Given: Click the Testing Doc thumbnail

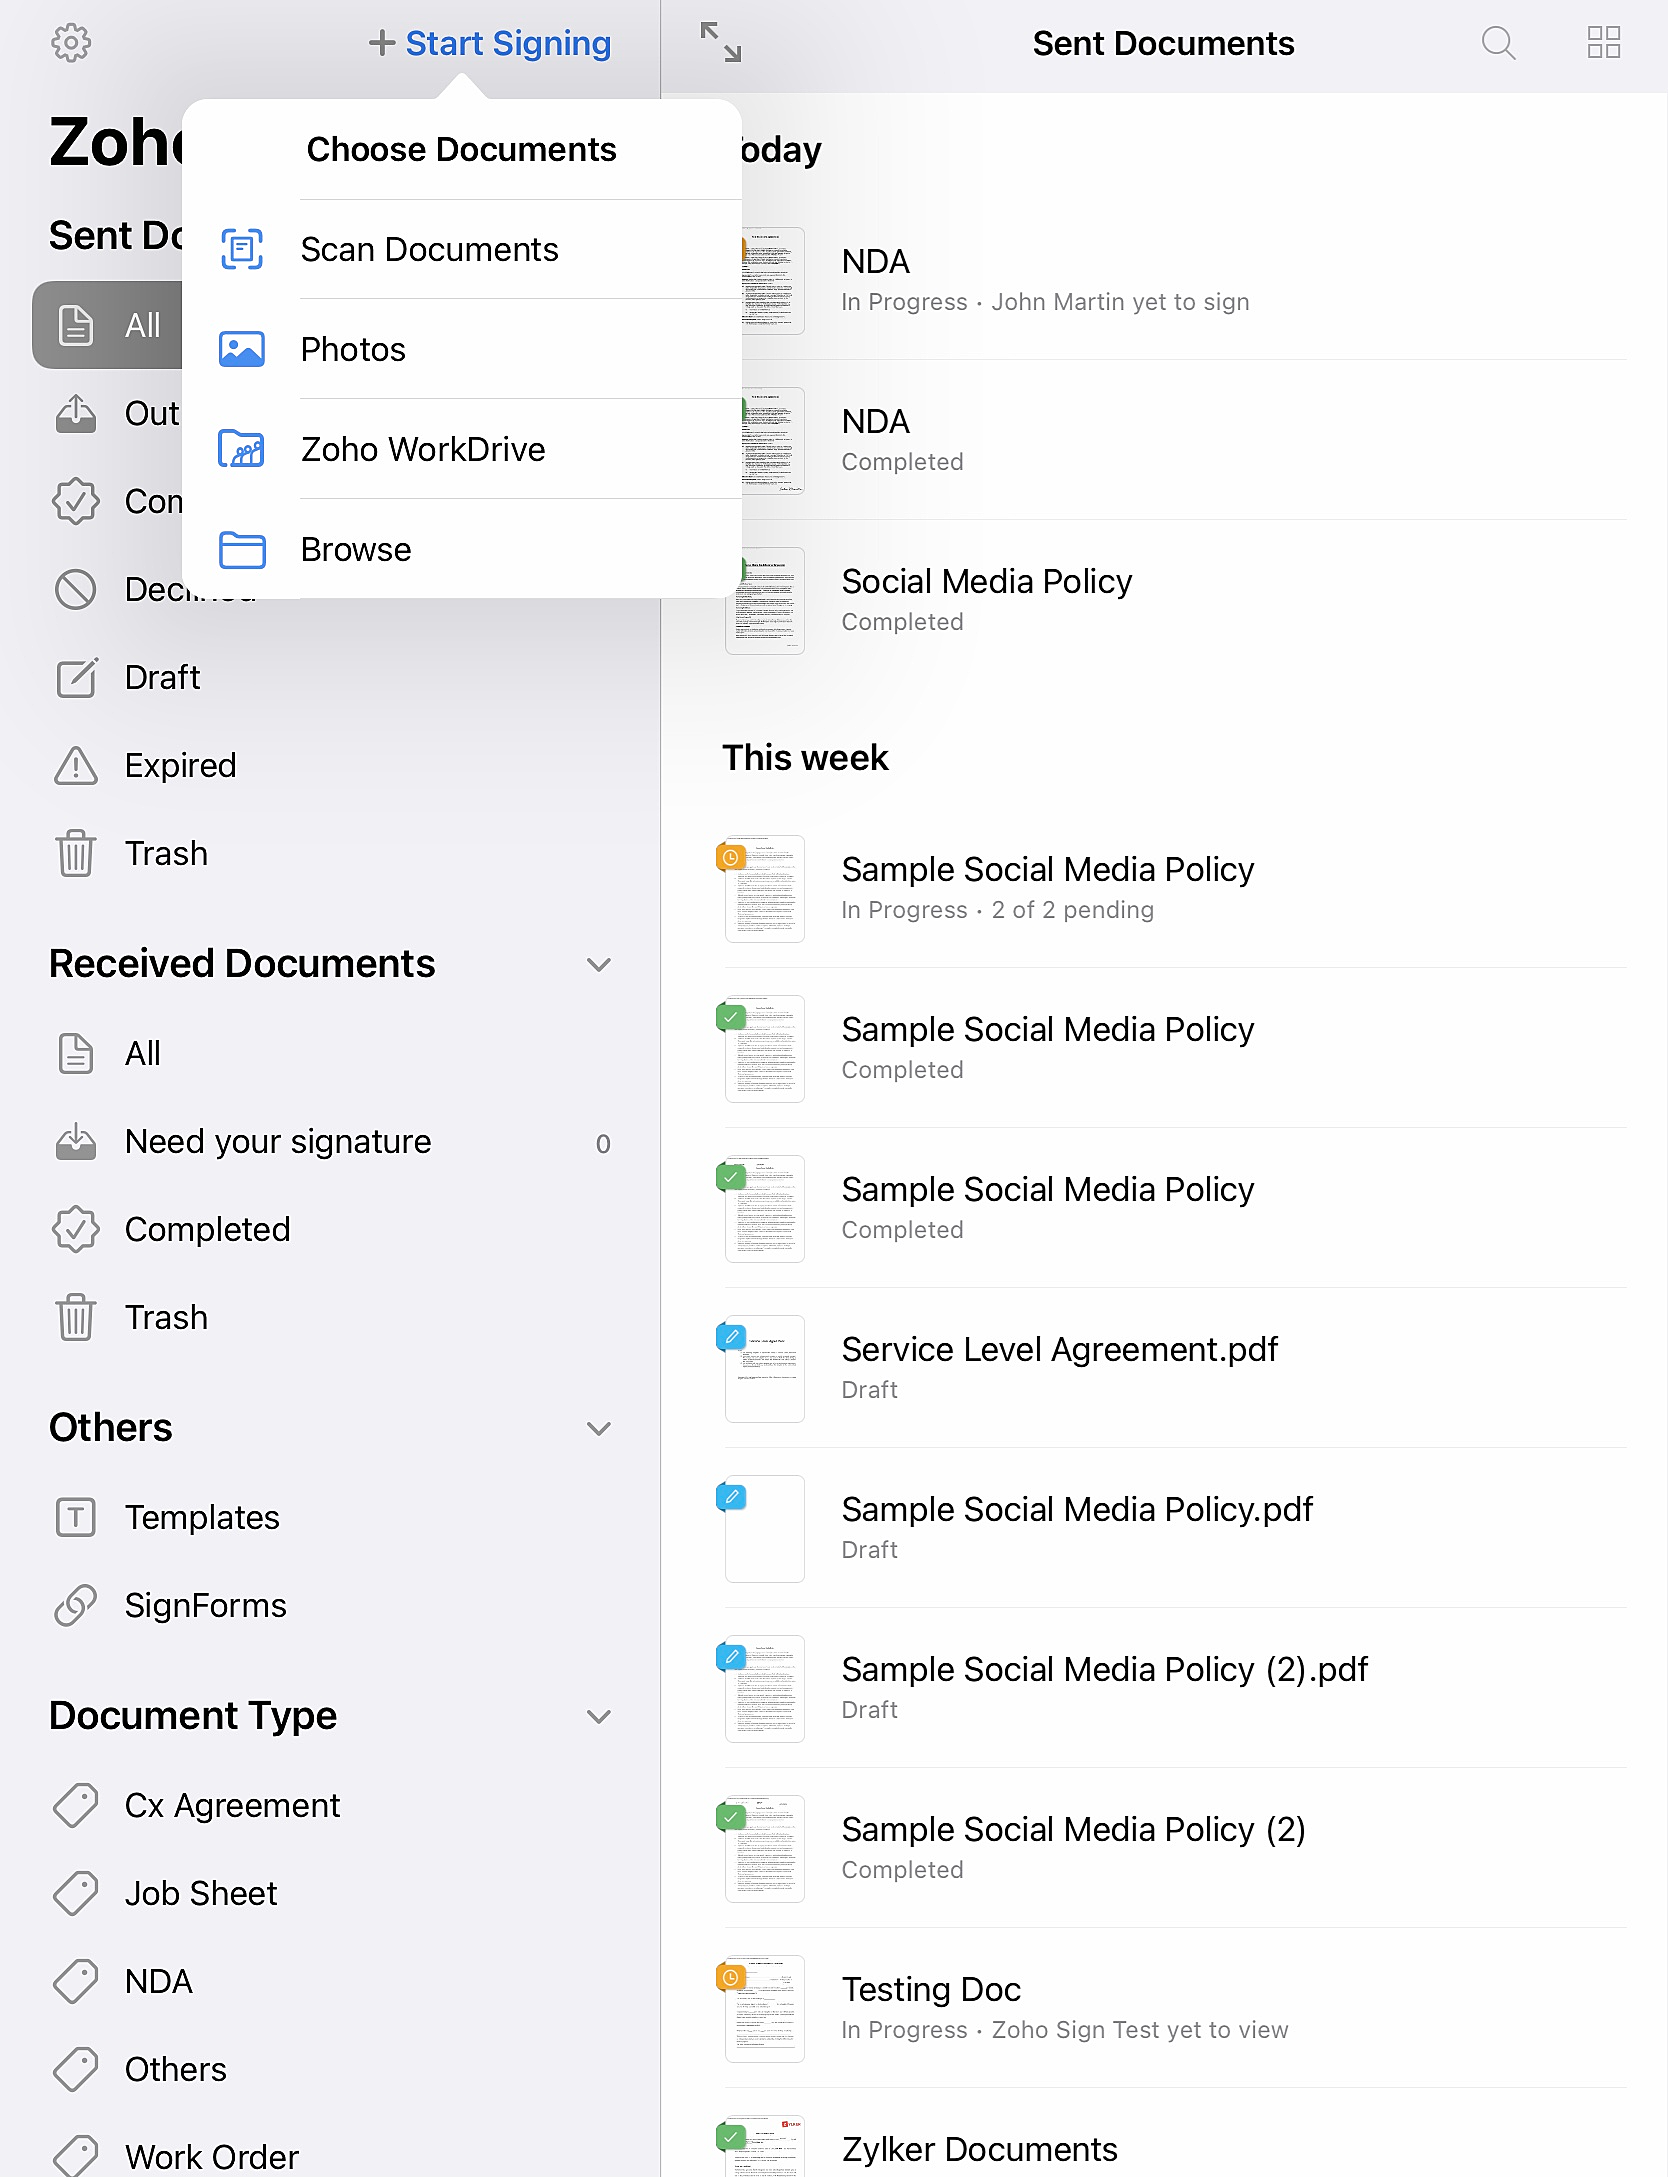Looking at the screenshot, I should 765,2008.
